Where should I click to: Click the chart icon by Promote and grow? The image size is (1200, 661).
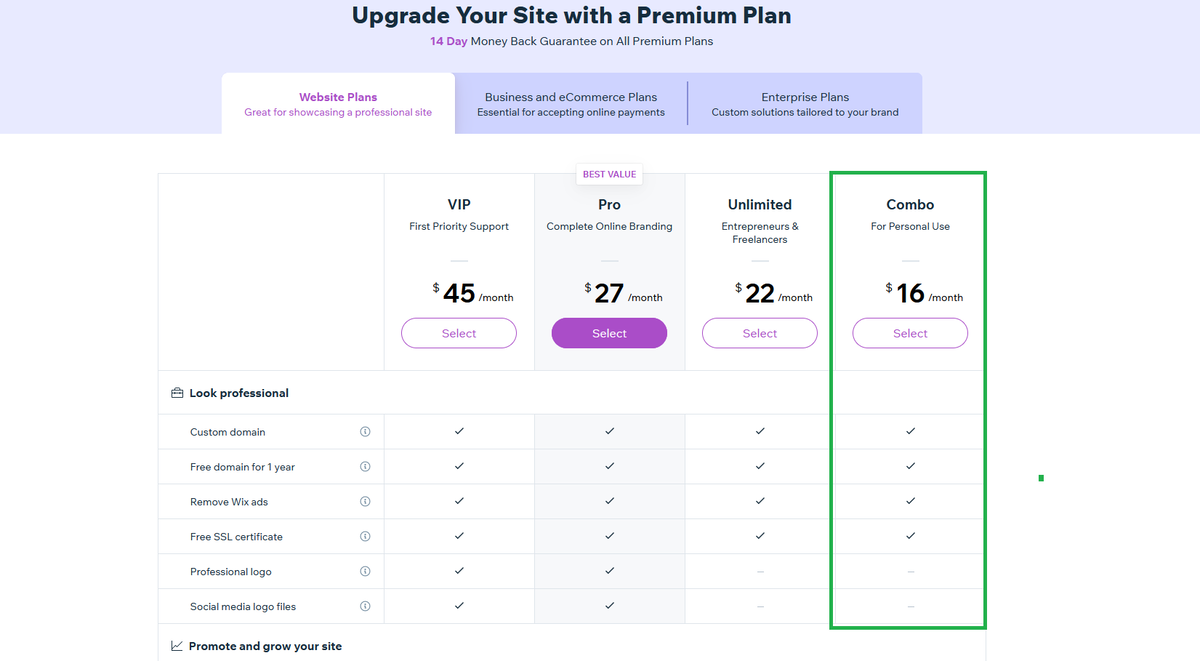click(177, 646)
